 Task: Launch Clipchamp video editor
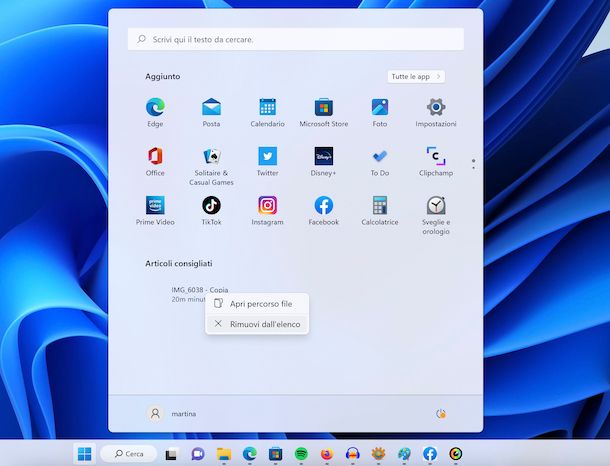click(x=436, y=161)
